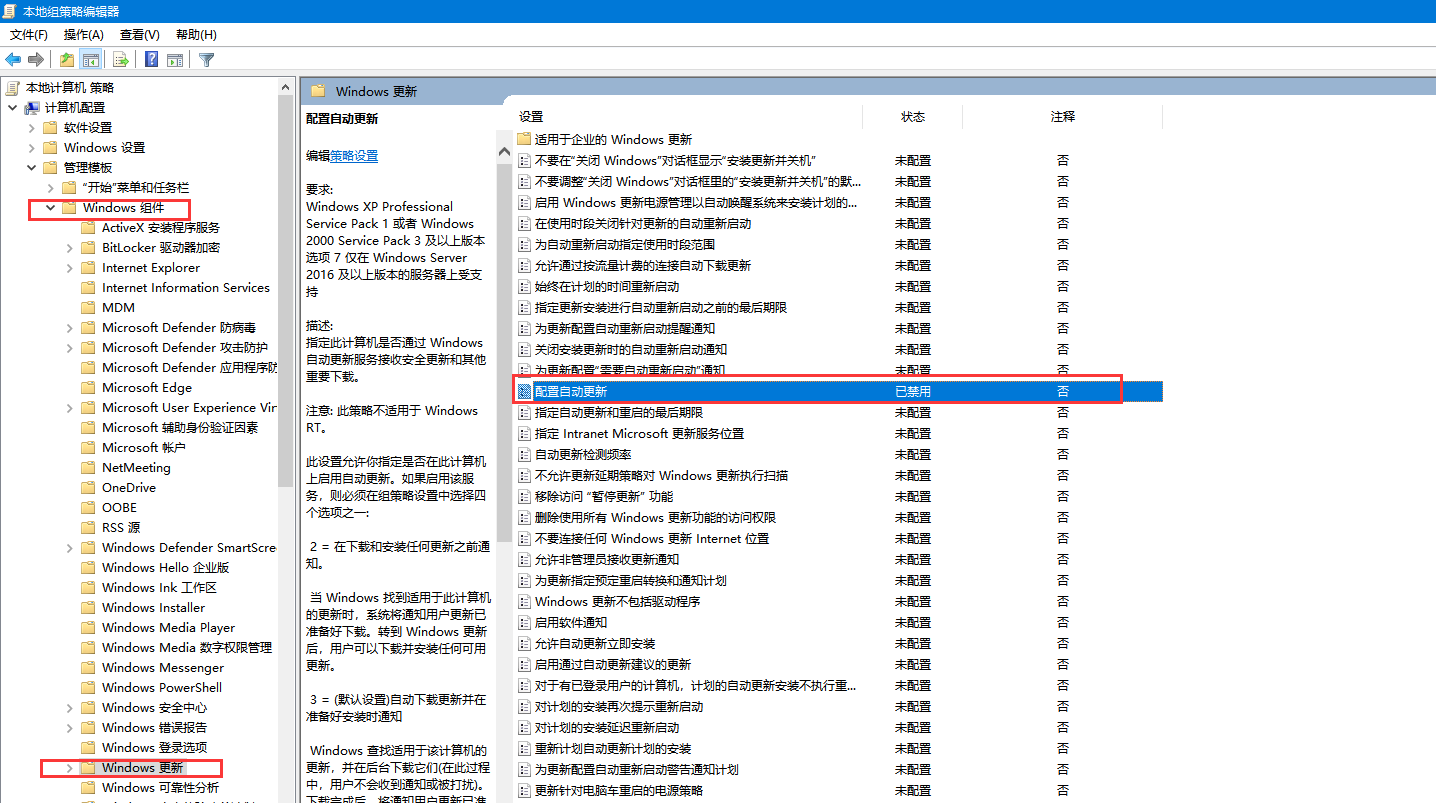Click the Up One Level folder icon
The image size is (1436, 803).
coord(66,59)
